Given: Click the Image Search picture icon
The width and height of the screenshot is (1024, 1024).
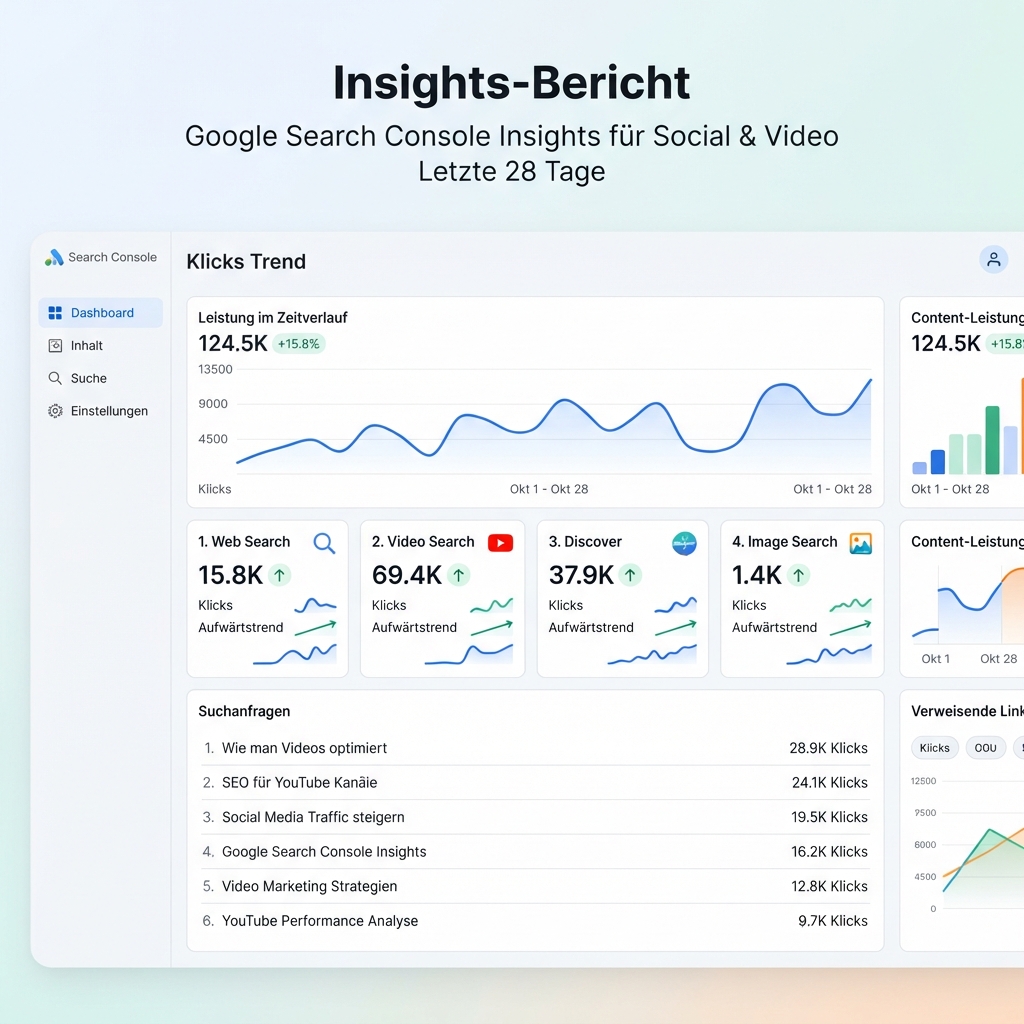Looking at the screenshot, I should 861,543.
